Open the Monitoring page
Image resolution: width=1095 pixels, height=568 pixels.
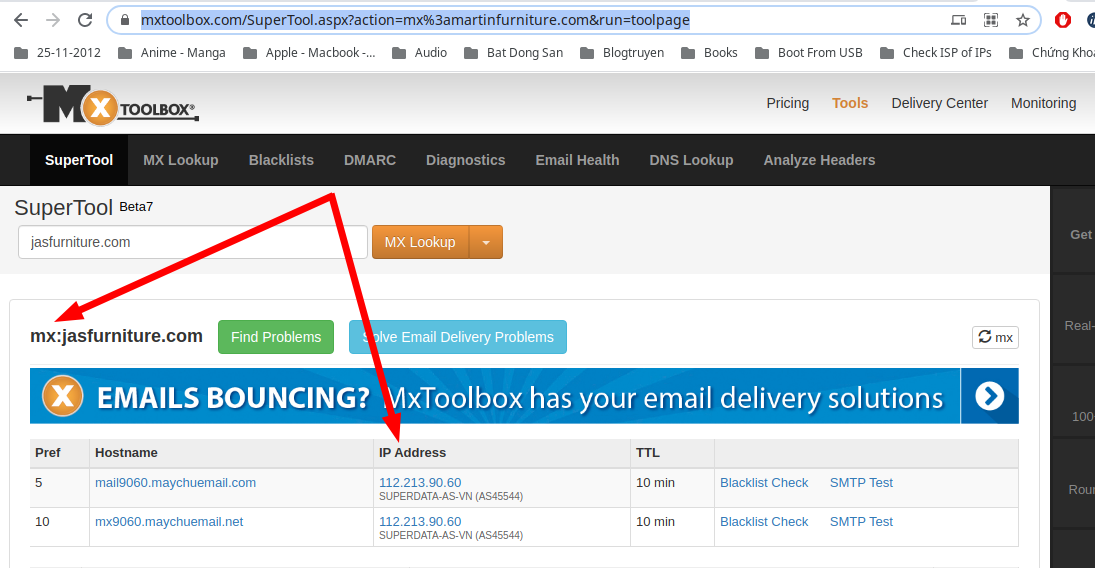(x=1043, y=103)
